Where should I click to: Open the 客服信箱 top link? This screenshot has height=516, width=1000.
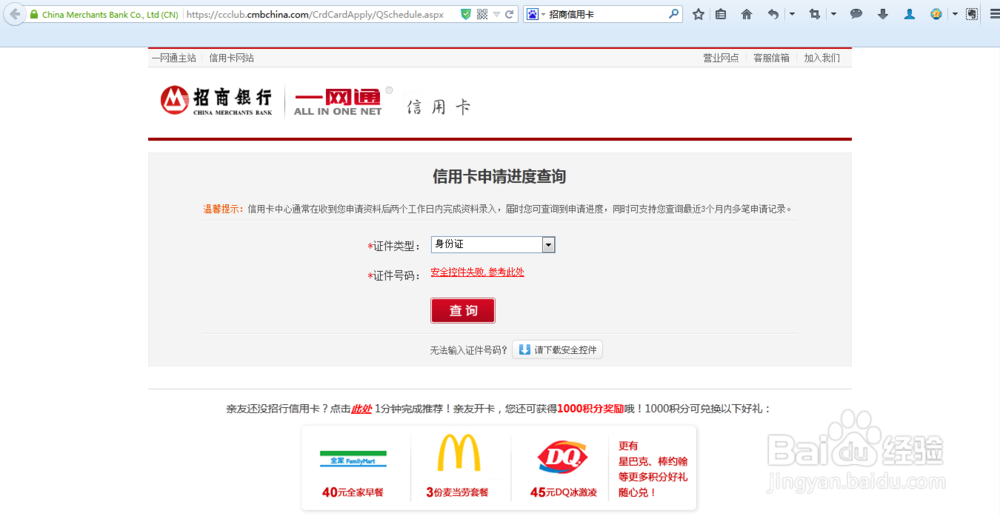(771, 58)
